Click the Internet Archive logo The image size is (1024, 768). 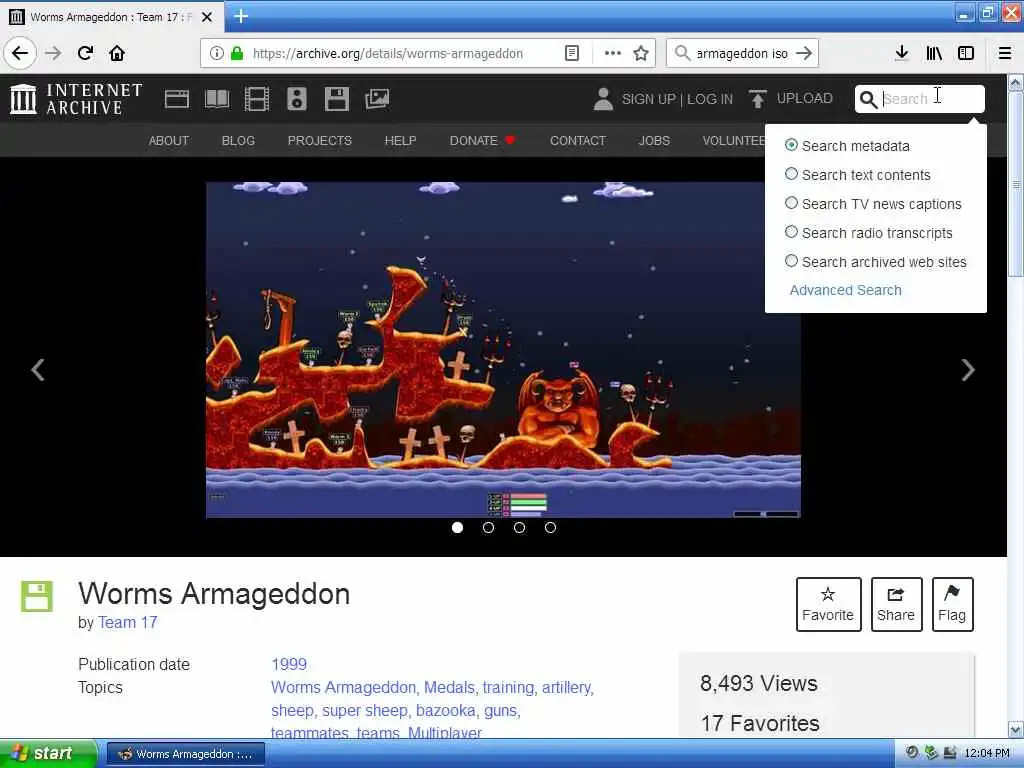[x=76, y=99]
